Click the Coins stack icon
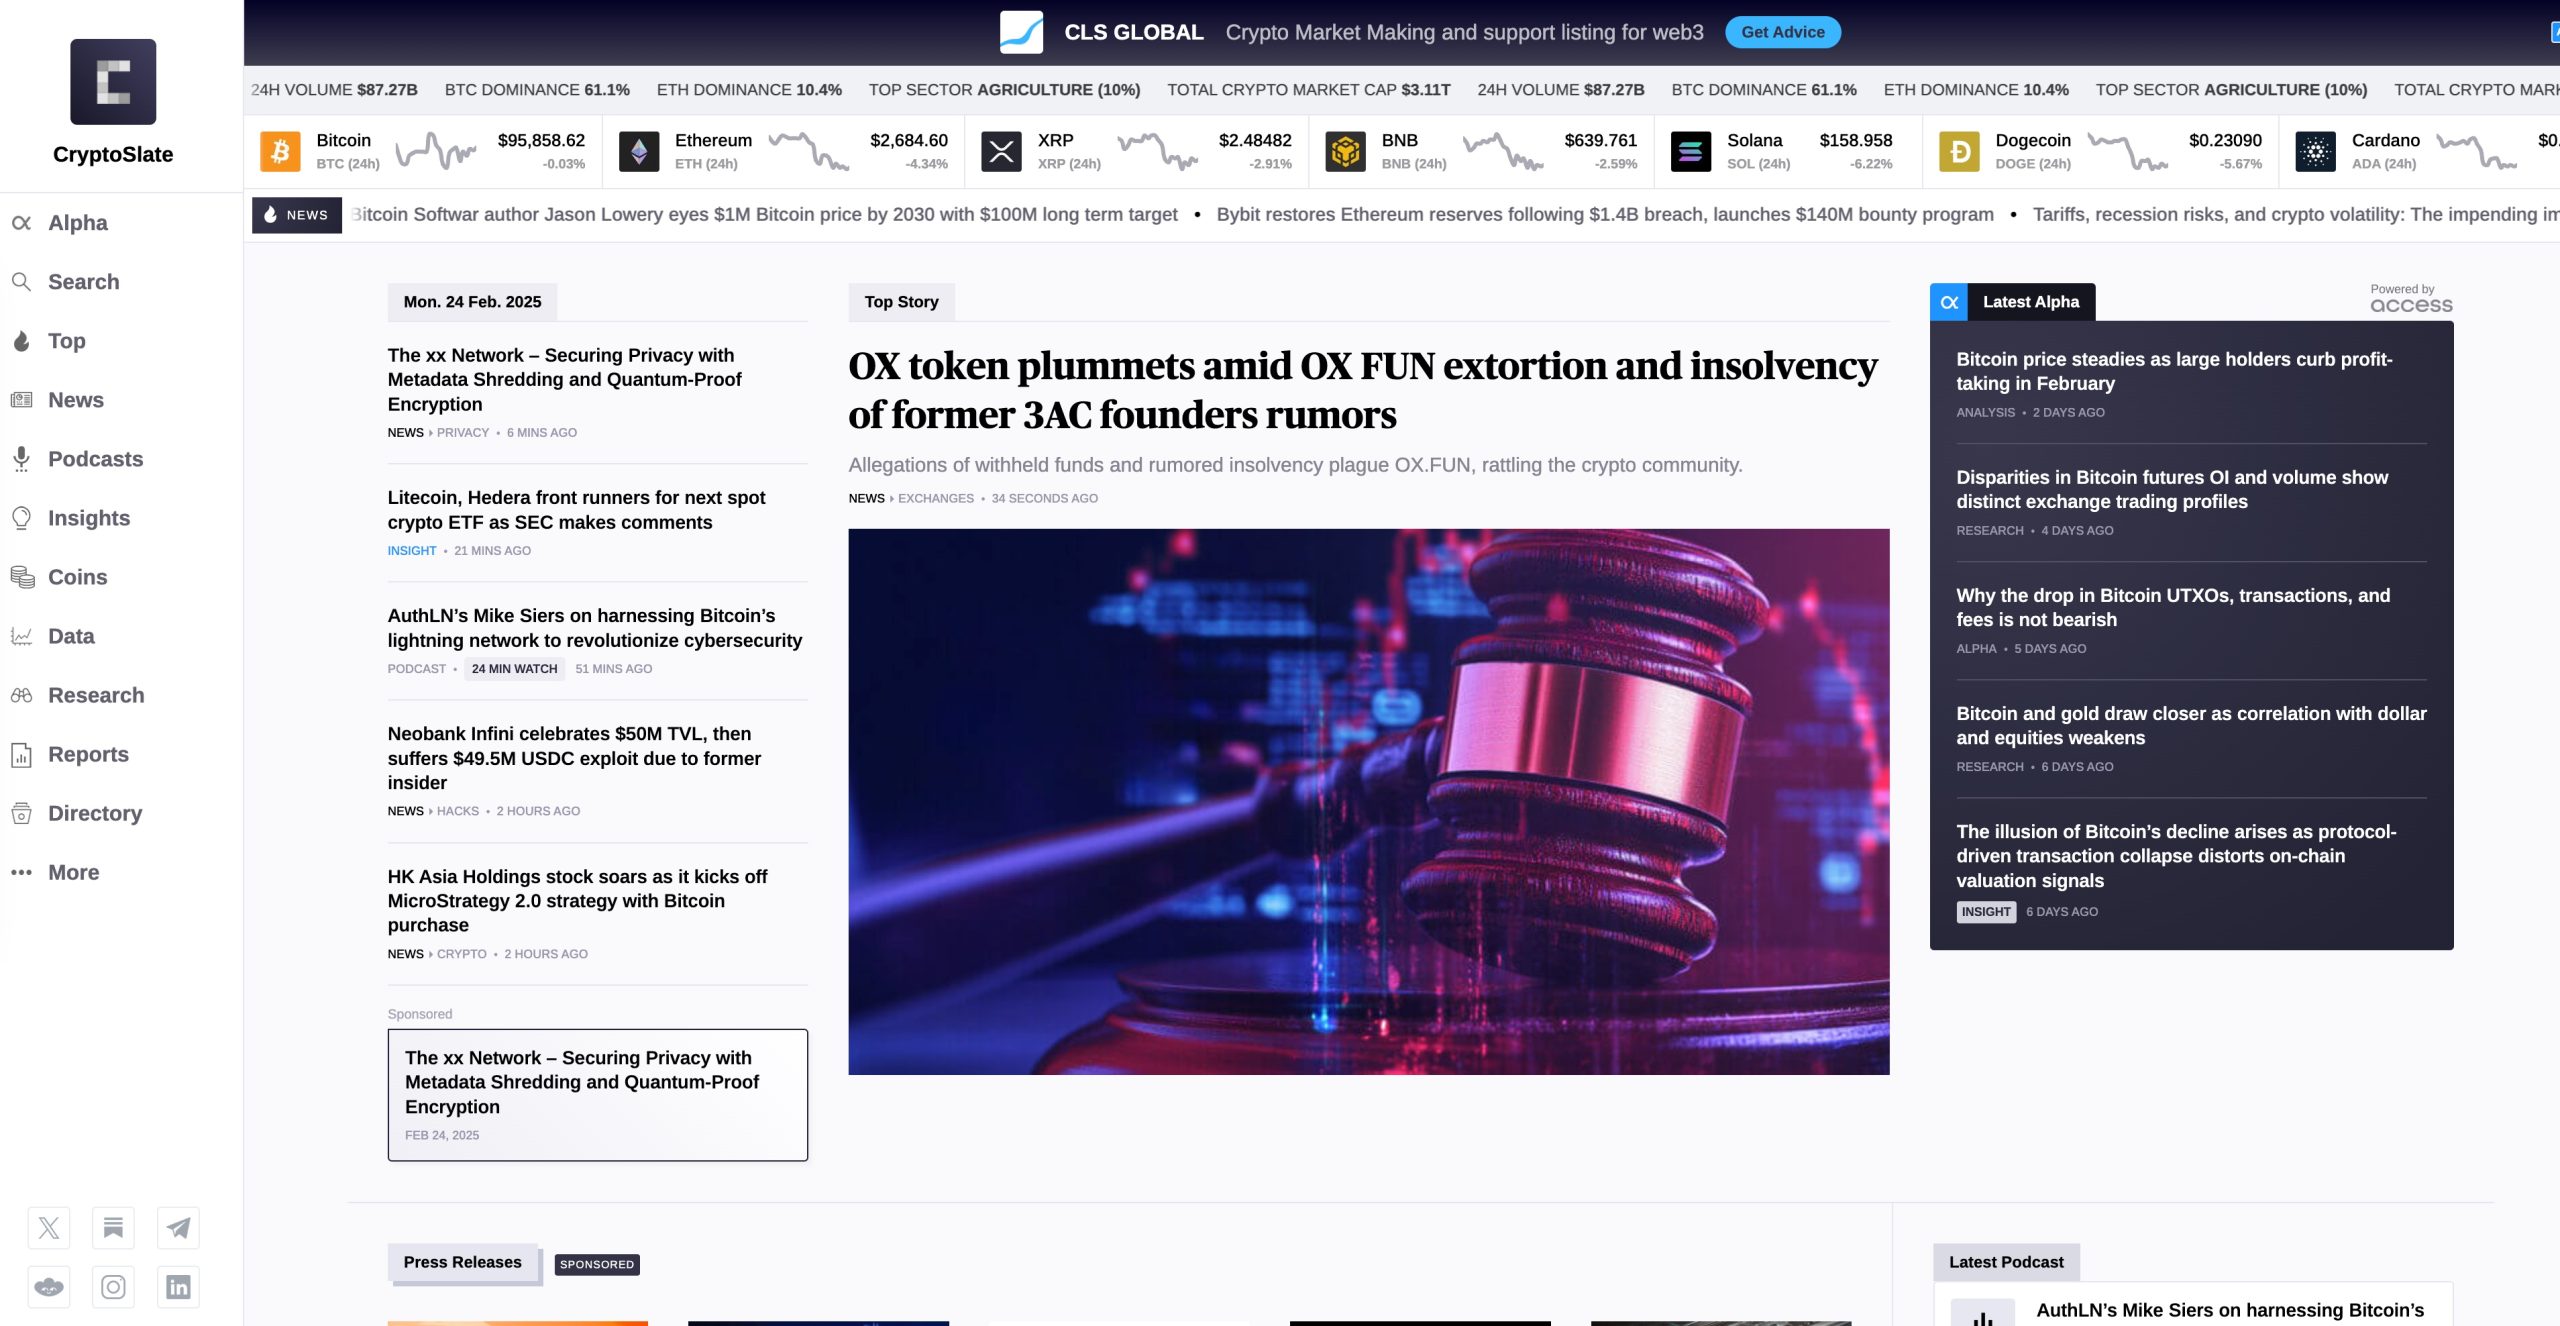 click(x=22, y=577)
